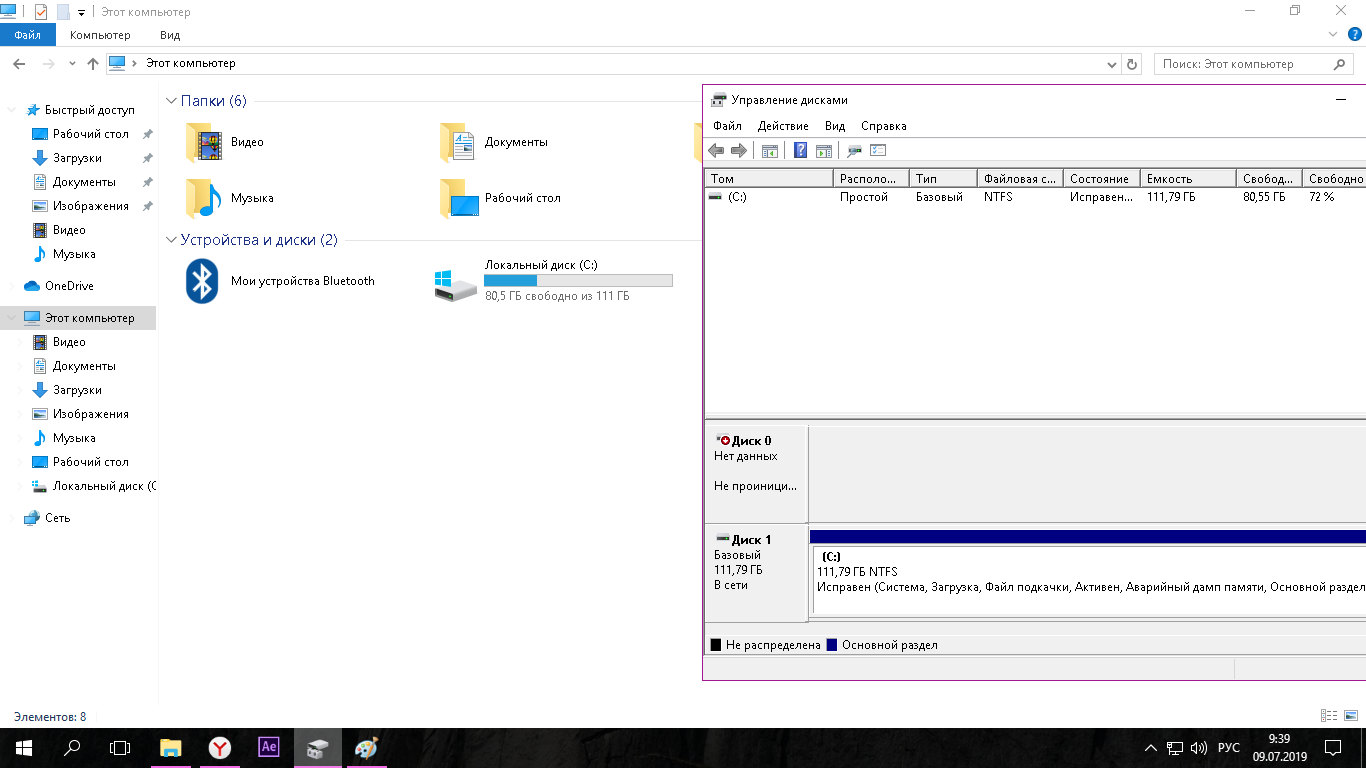Viewport: 1366px width, 768px height.
Task: Click Properties checkmark icon in Explorer title bar
Action: (41, 12)
